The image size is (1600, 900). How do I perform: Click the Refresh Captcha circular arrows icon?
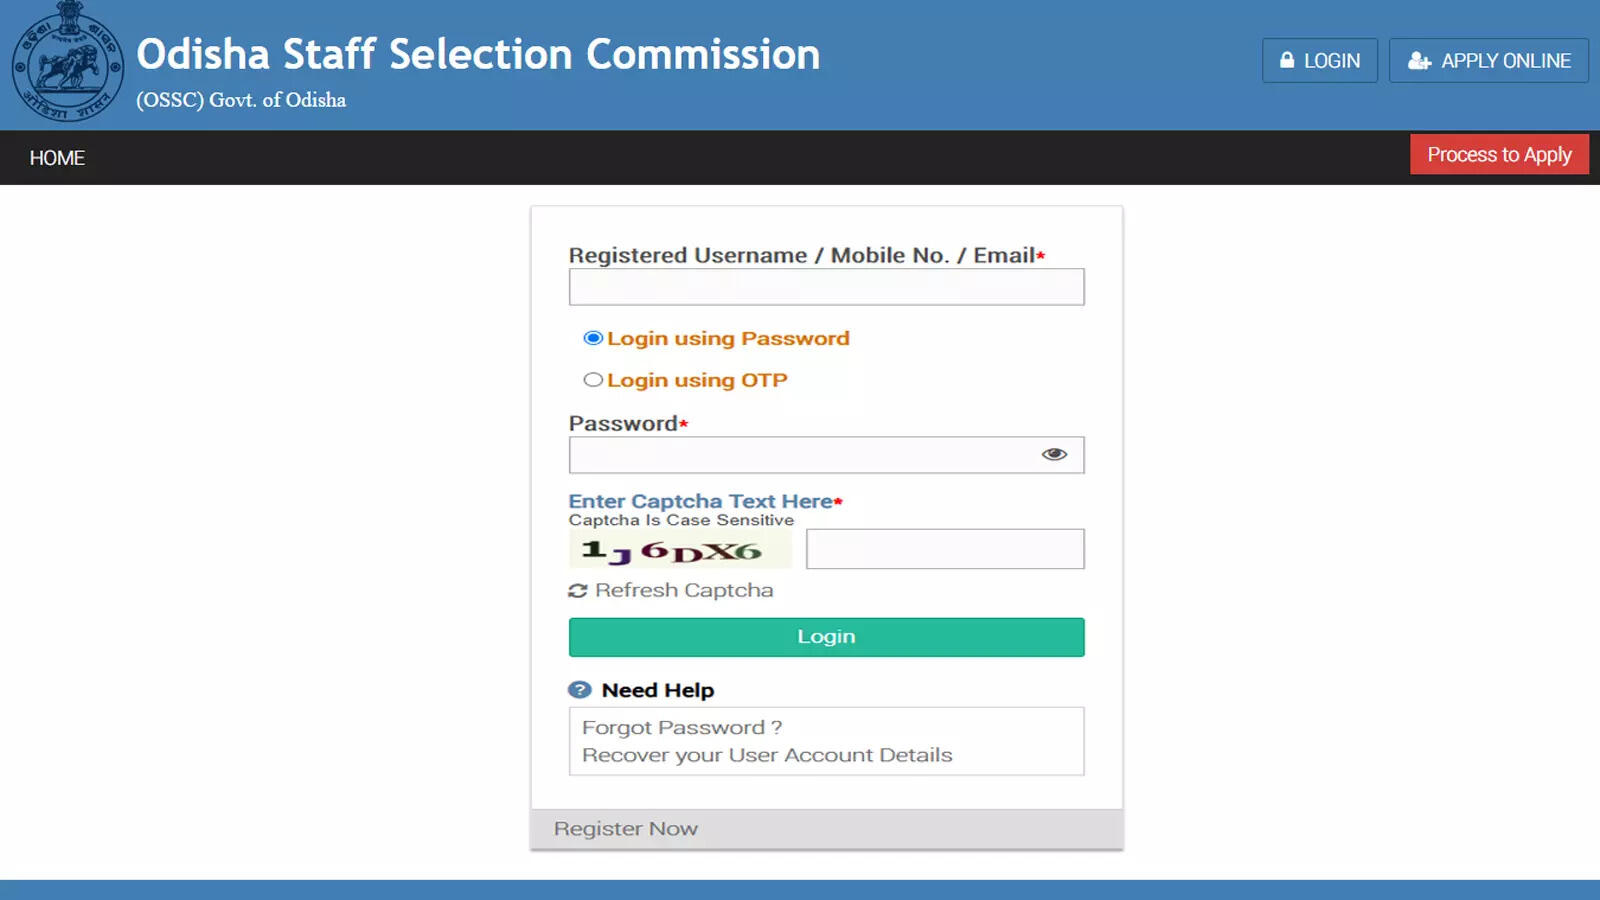(579, 590)
